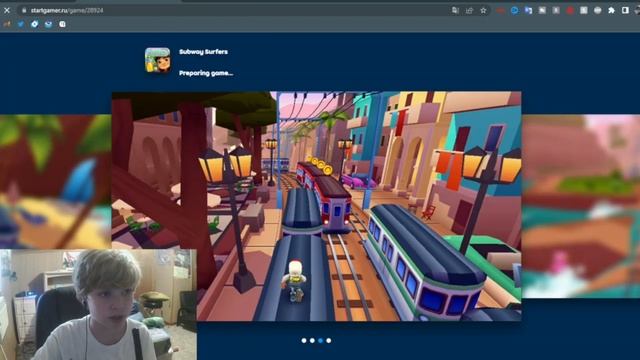640x360 pixels.
Task: Select the blurred previous slide on left
Action: 56,182
